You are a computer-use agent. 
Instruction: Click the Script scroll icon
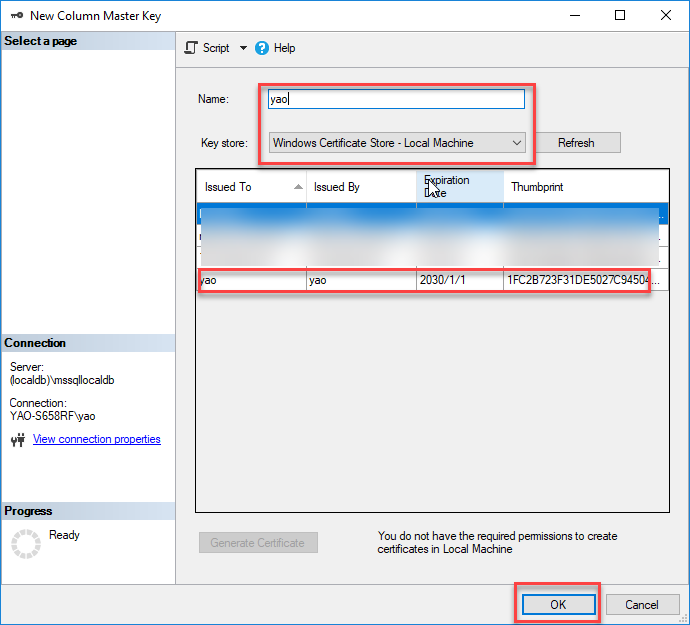[x=191, y=48]
